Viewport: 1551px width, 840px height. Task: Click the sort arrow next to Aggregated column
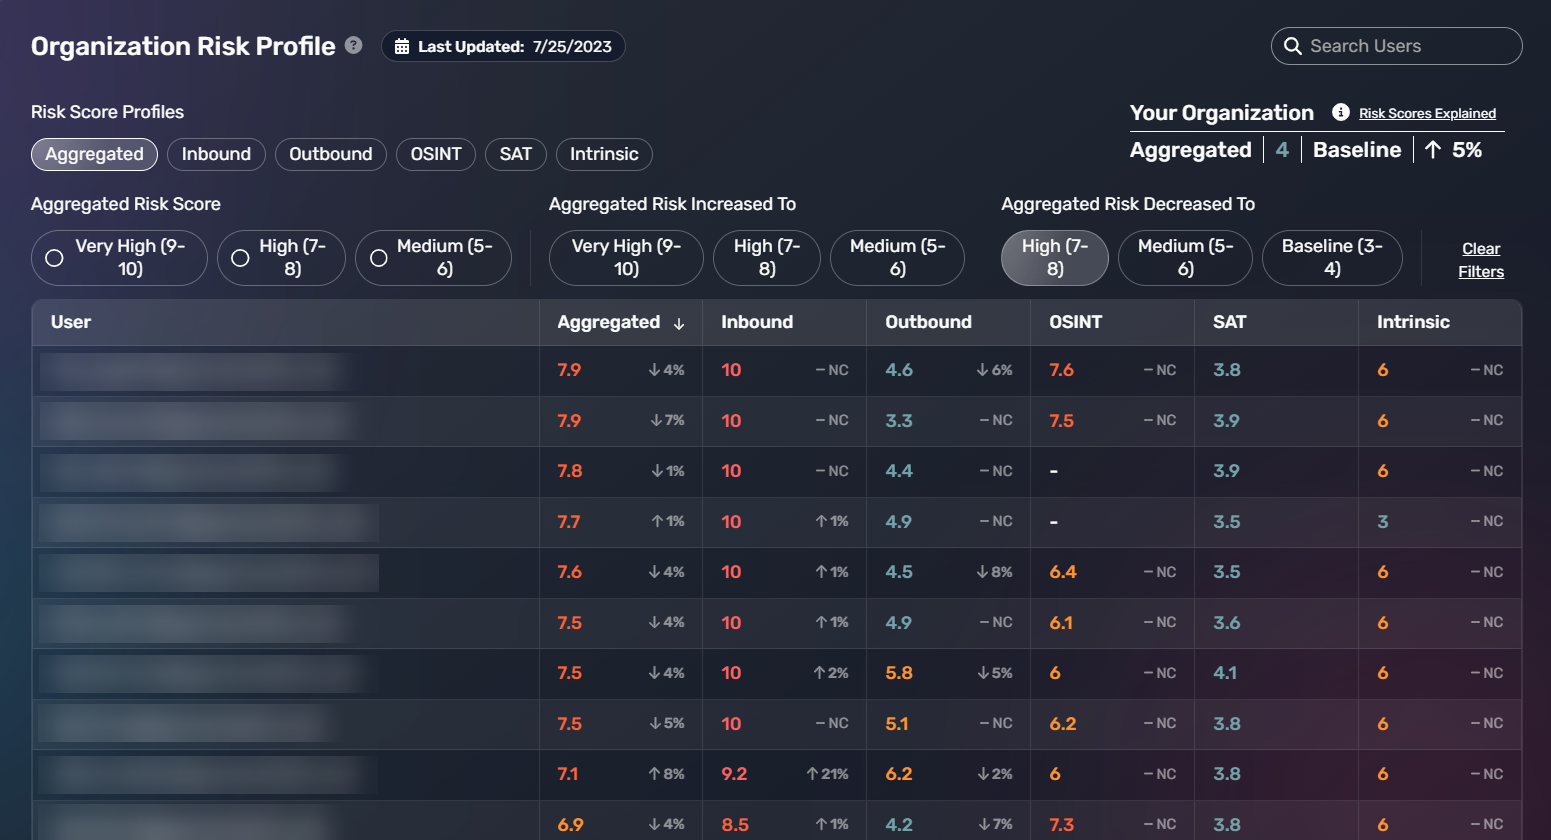(679, 323)
